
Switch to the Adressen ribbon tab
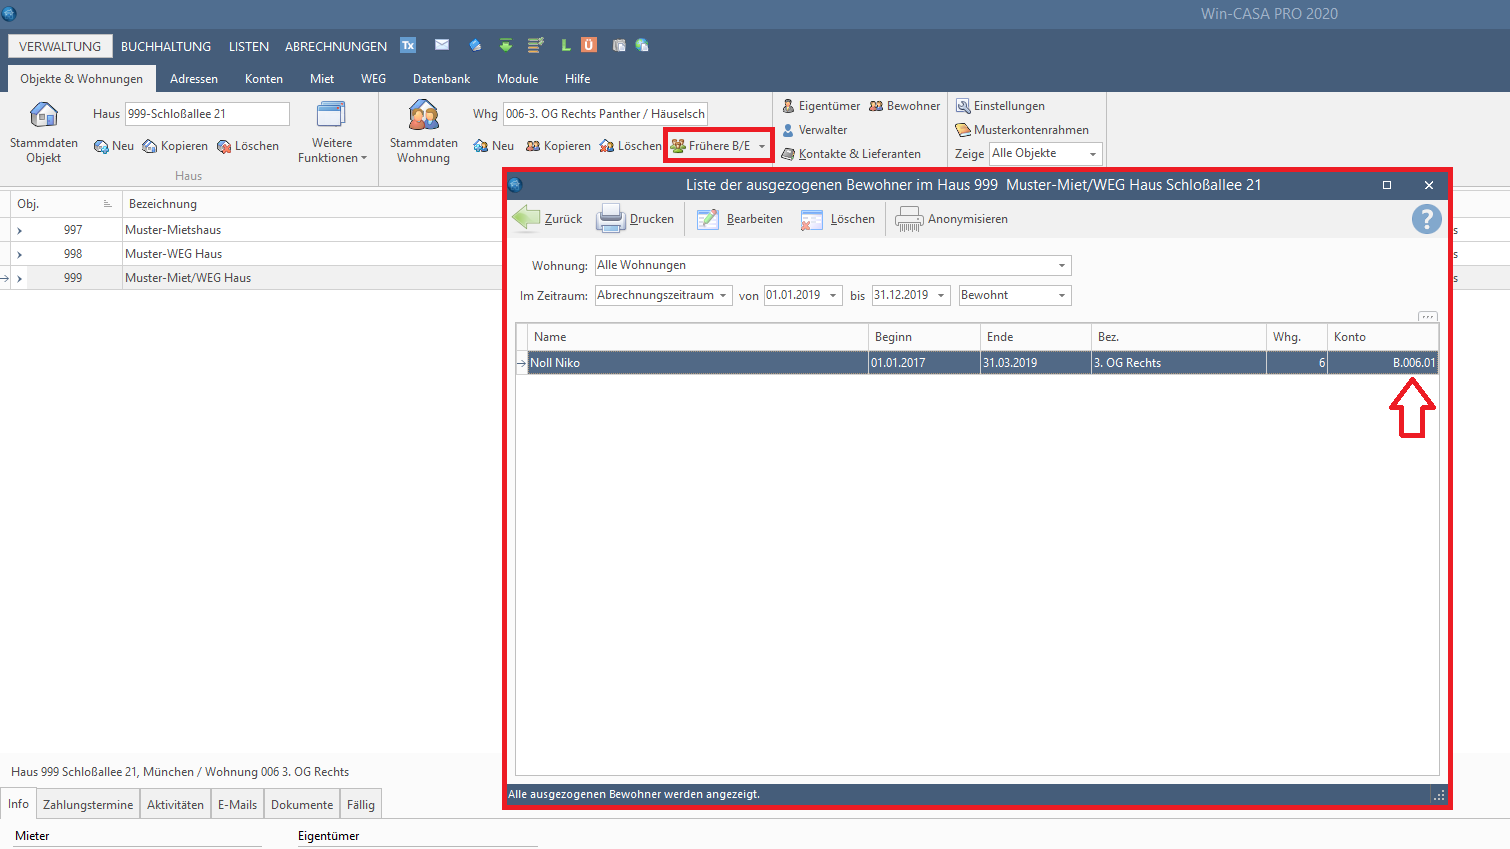click(194, 79)
